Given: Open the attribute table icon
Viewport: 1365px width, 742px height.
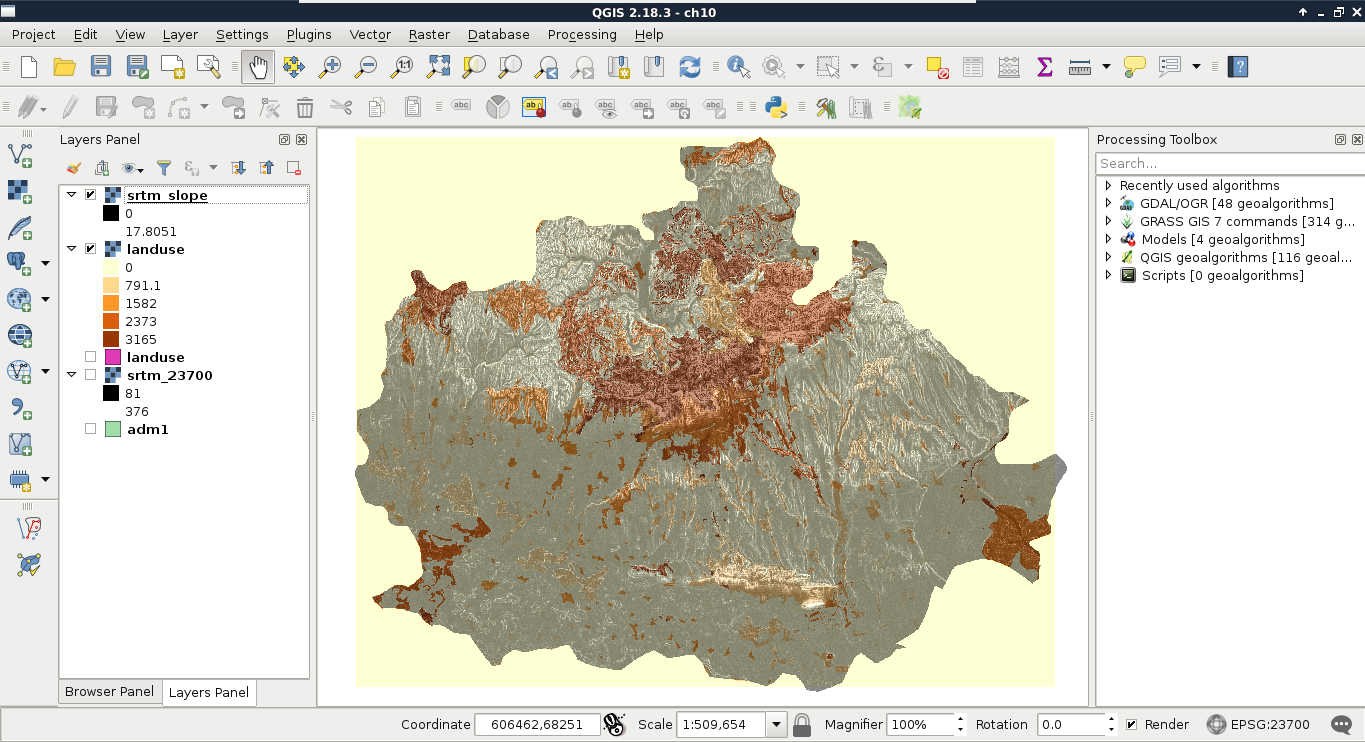Looking at the screenshot, I should click(x=972, y=67).
